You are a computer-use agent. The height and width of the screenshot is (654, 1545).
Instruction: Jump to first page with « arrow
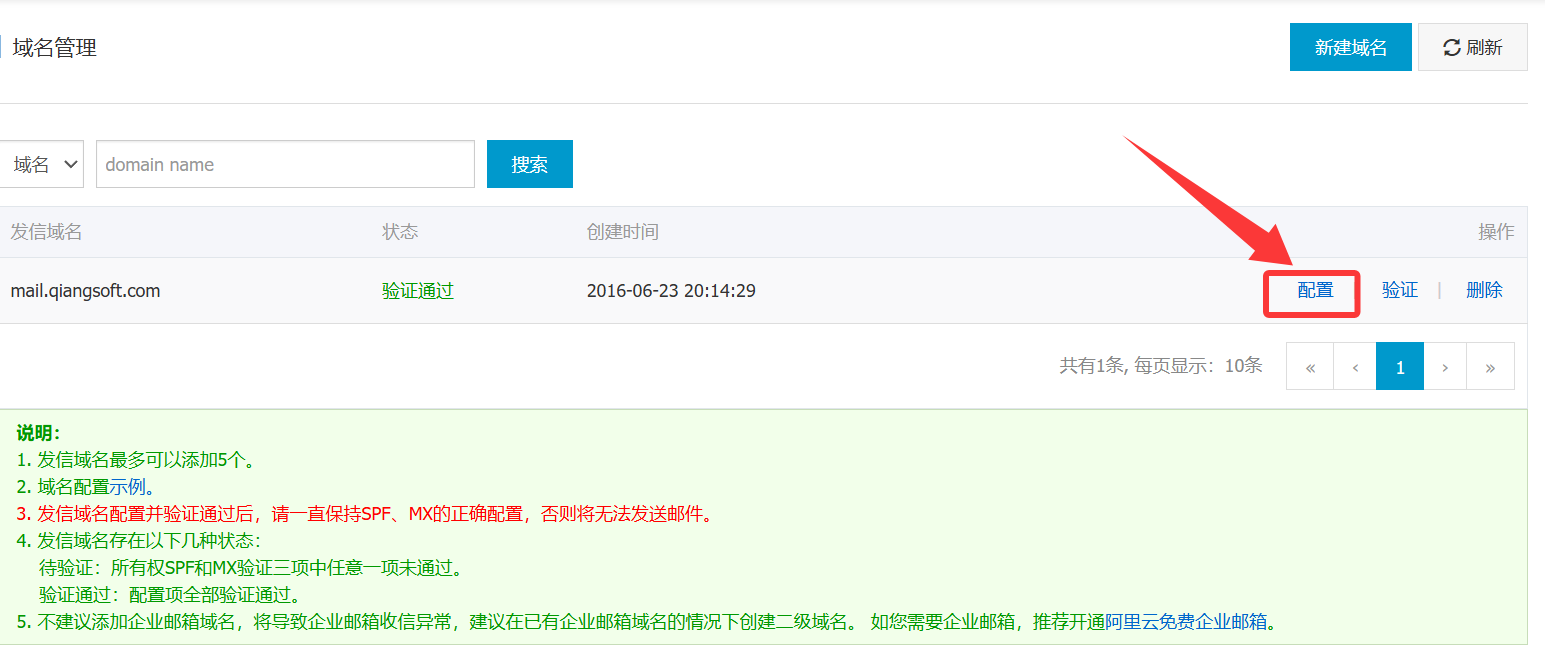pyautogui.click(x=1310, y=367)
